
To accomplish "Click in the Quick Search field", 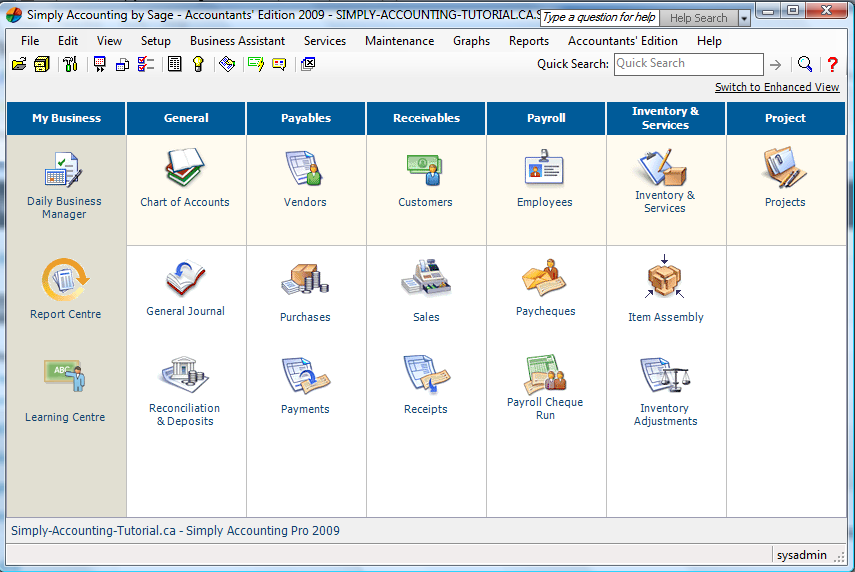I will point(688,64).
